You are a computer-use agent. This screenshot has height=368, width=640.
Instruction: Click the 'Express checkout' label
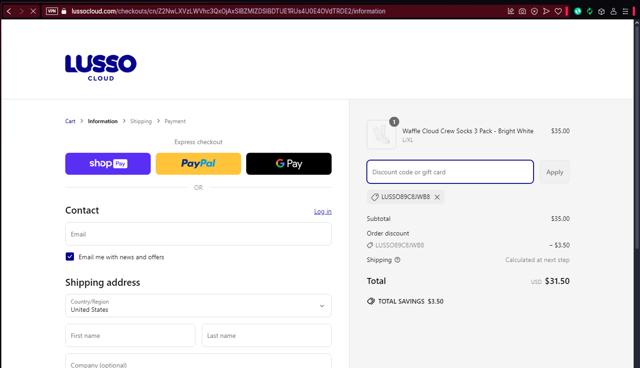pyautogui.click(x=198, y=142)
